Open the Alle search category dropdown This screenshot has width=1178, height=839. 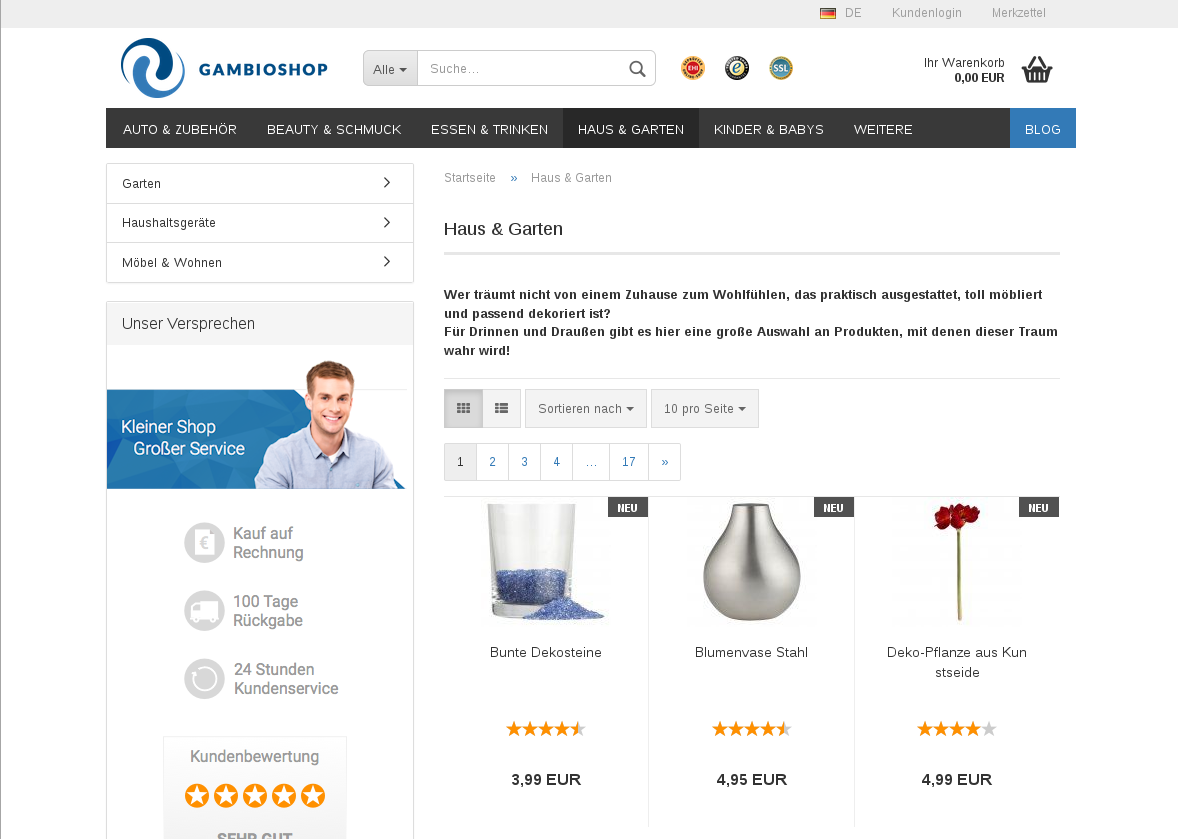click(x=390, y=68)
